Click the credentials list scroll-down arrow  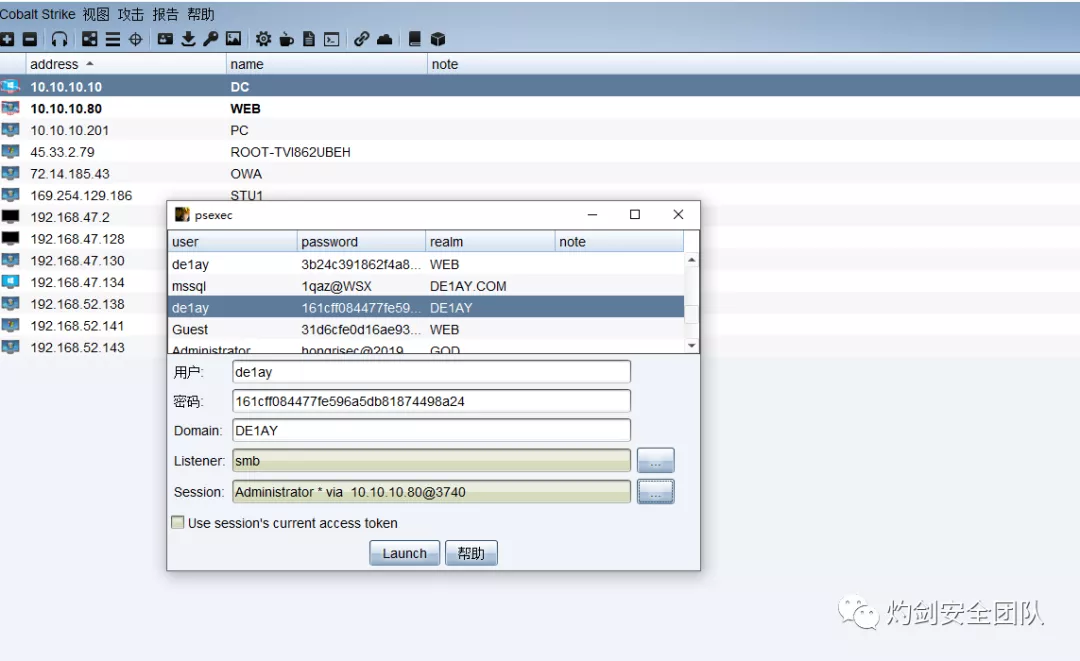tap(692, 346)
